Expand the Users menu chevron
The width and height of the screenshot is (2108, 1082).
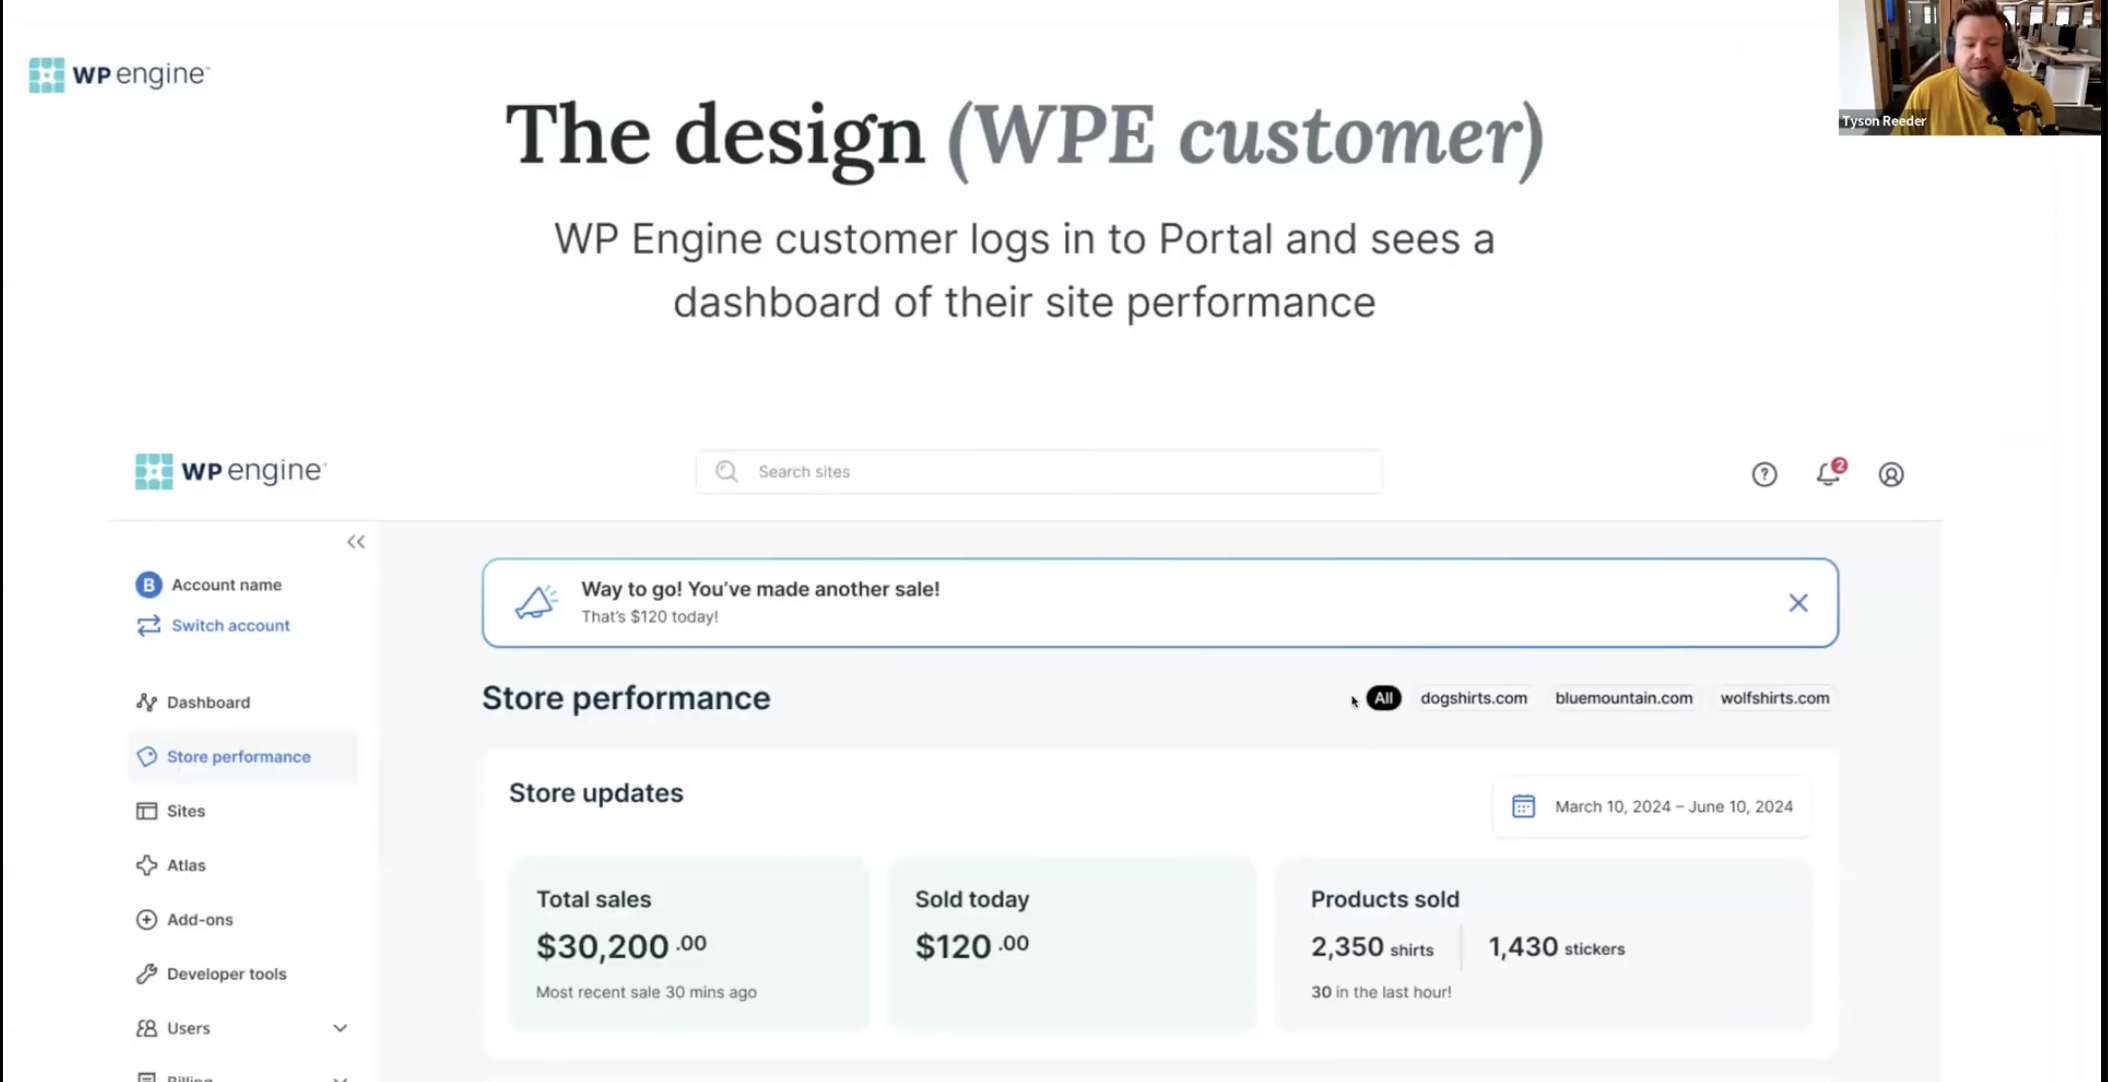pyautogui.click(x=340, y=1028)
